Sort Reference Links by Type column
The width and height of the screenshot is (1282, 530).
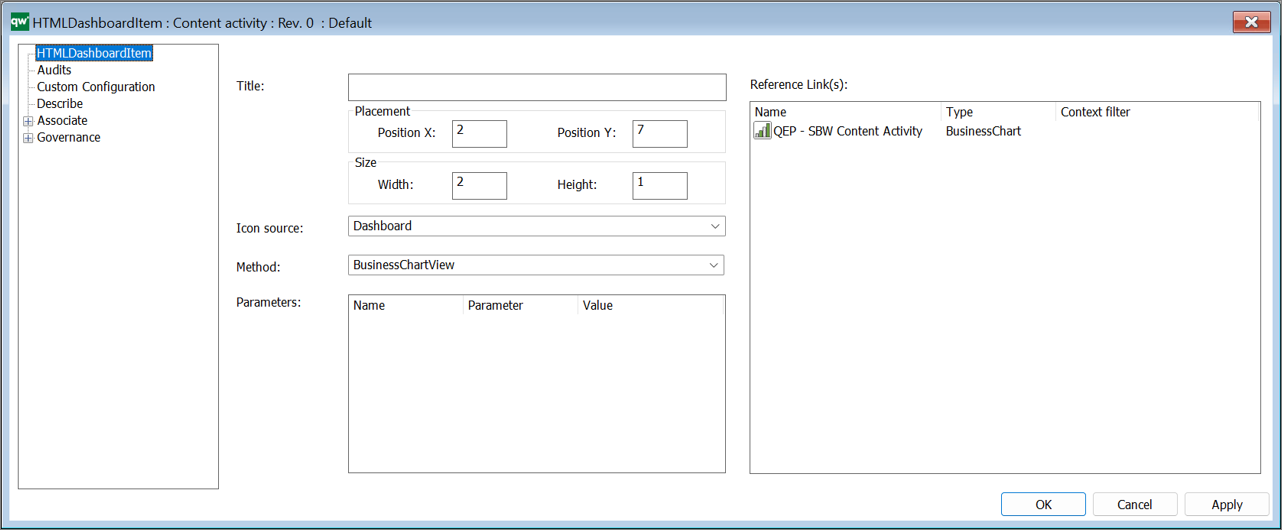tap(998, 112)
